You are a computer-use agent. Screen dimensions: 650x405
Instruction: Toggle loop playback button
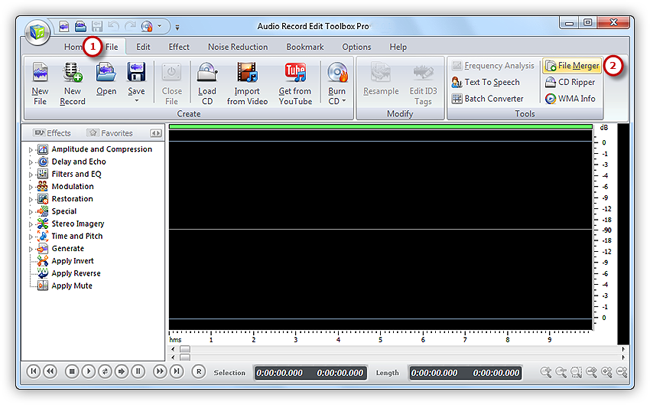tap(105, 371)
